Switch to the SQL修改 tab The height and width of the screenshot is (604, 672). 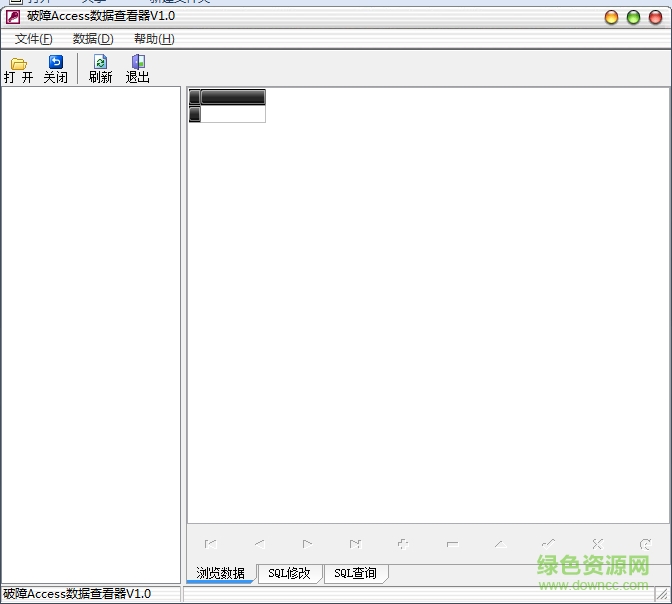pyautogui.click(x=289, y=574)
